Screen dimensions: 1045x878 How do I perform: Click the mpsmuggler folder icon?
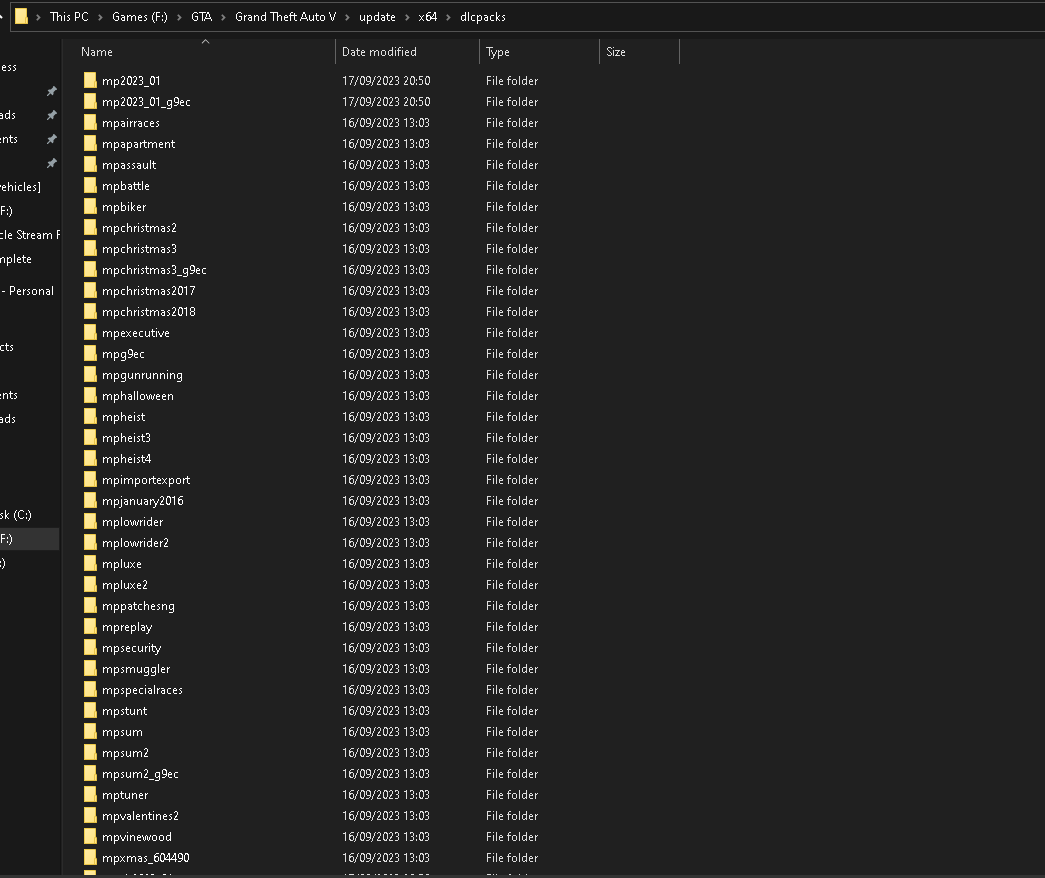click(x=90, y=669)
